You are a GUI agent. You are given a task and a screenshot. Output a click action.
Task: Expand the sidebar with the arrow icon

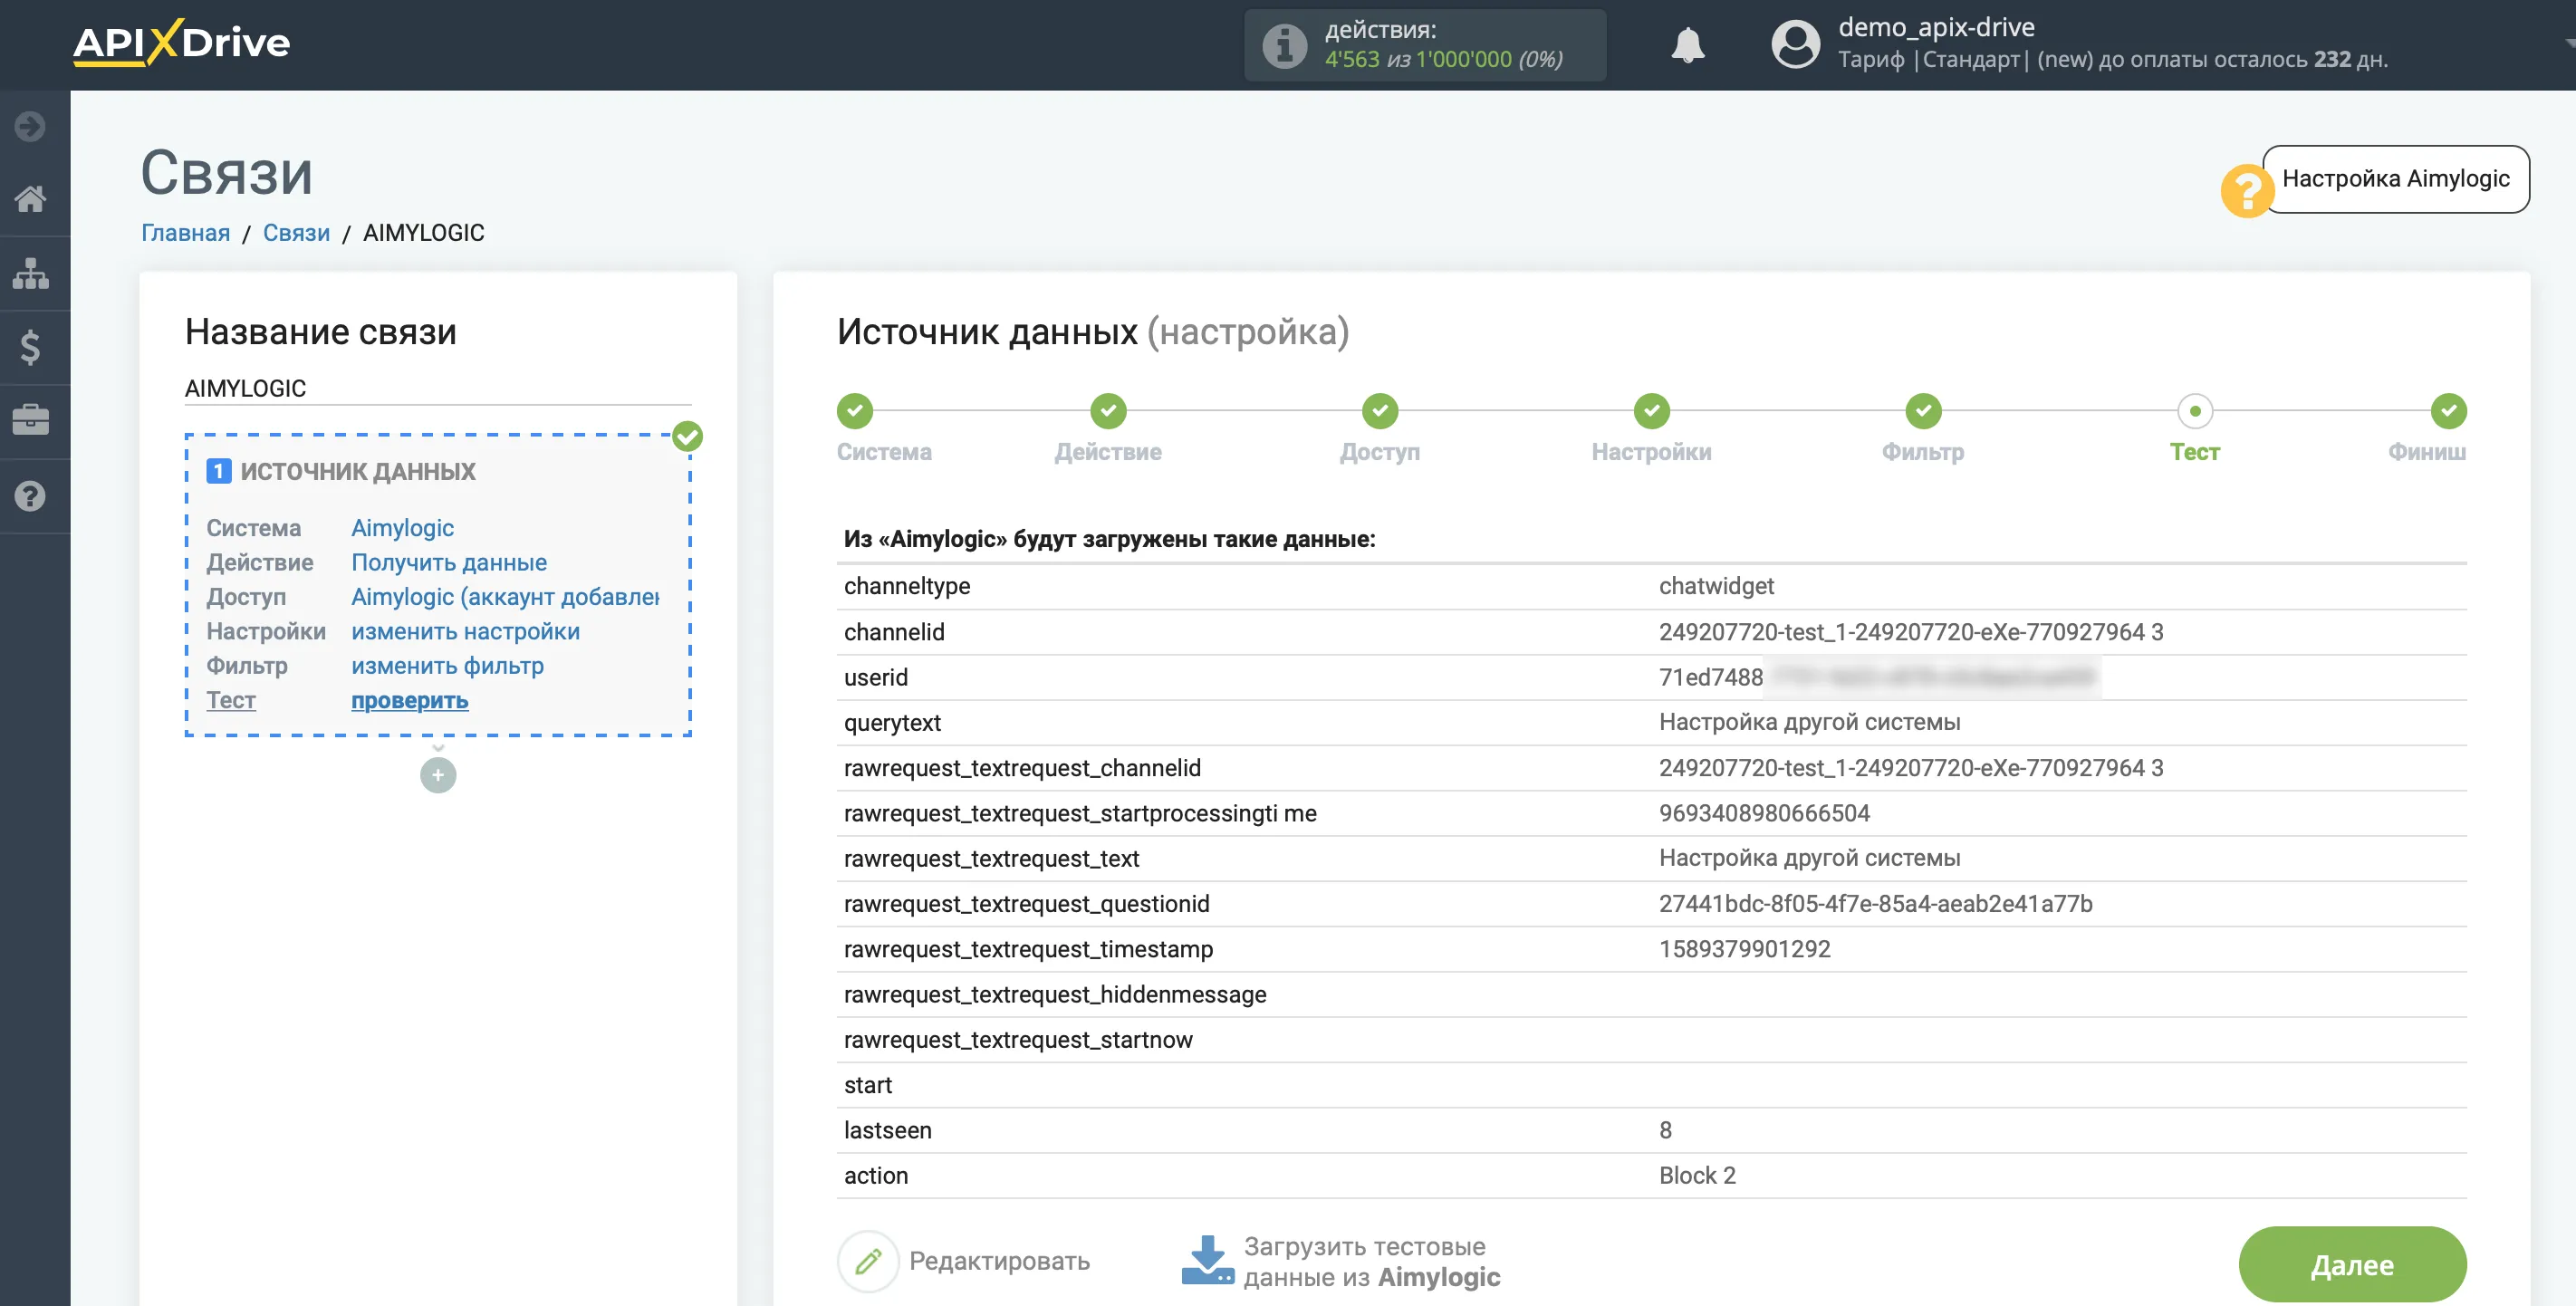pos(30,126)
